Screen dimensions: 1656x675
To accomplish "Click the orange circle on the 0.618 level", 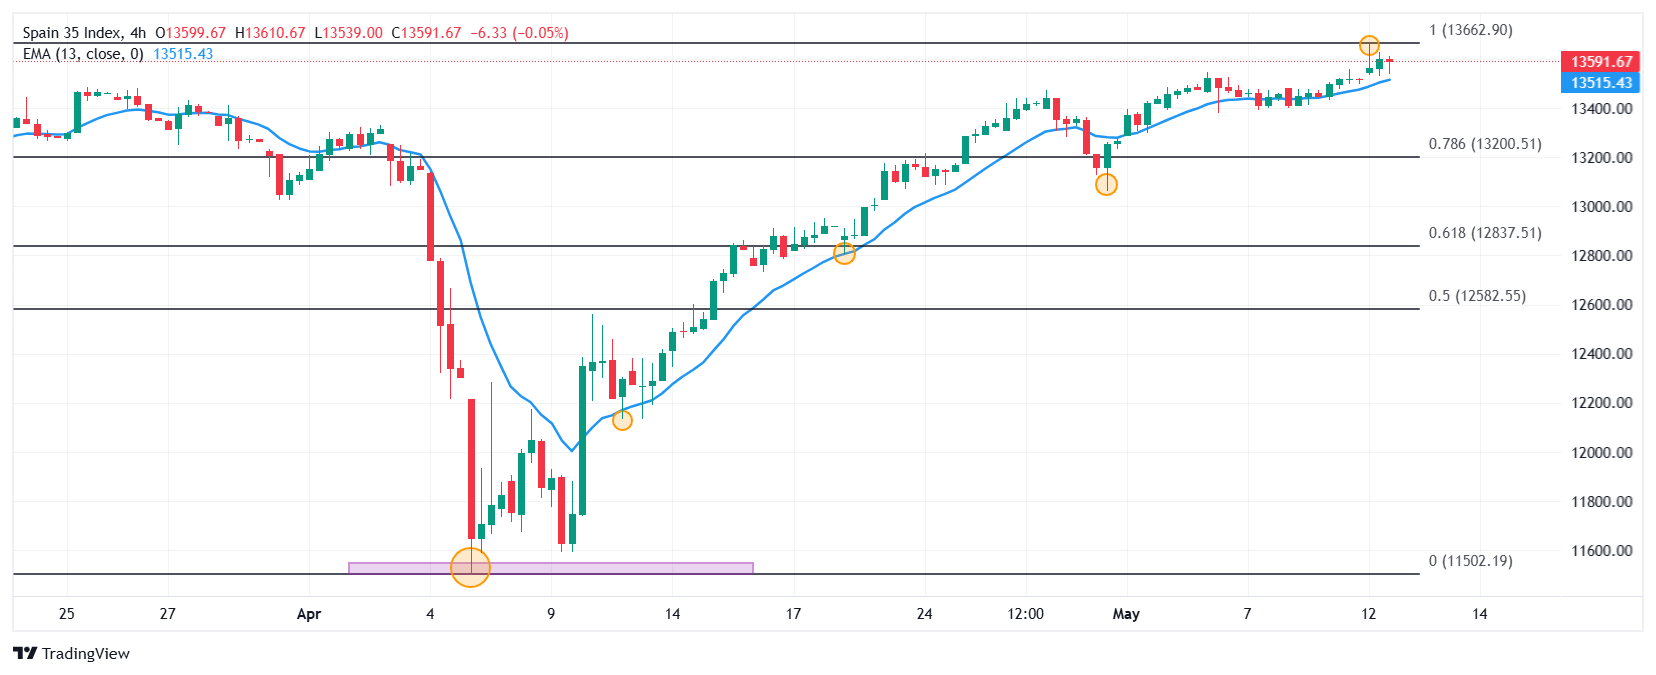I will (x=844, y=254).
